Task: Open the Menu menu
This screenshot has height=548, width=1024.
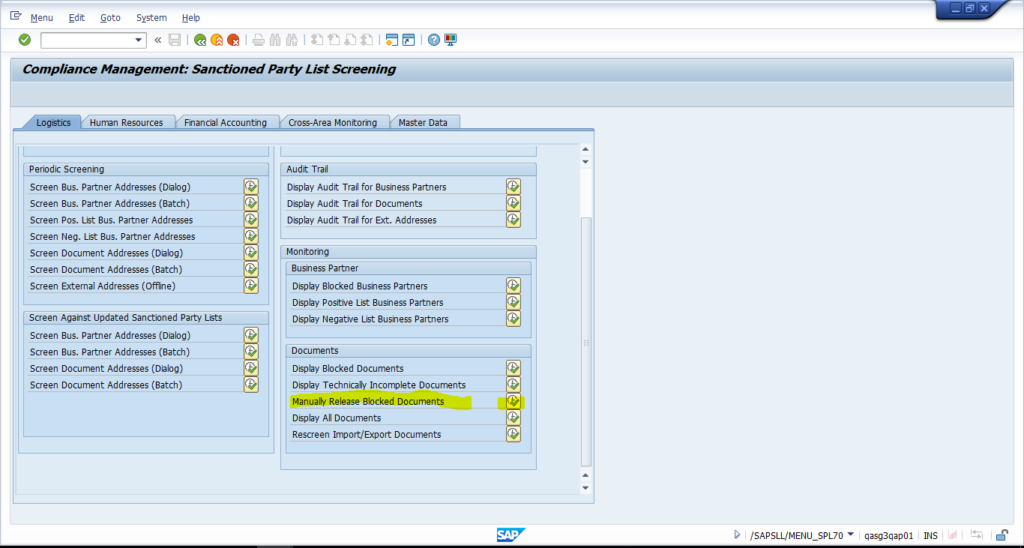Action: (x=42, y=18)
